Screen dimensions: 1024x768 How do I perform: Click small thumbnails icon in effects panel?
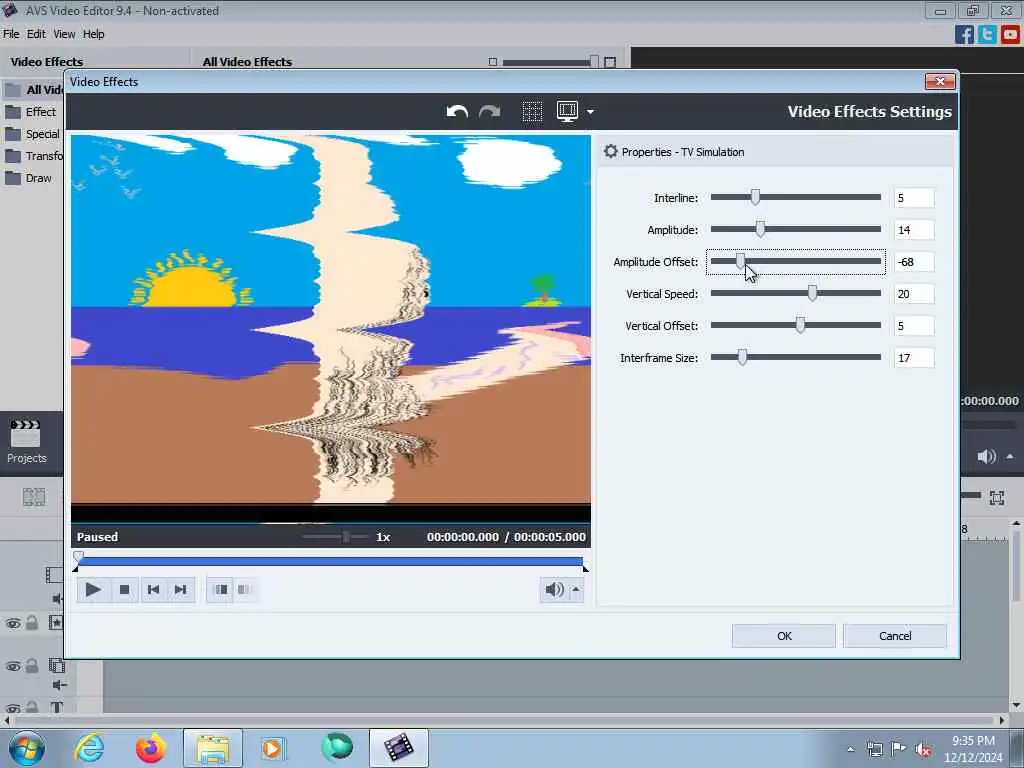tap(493, 62)
